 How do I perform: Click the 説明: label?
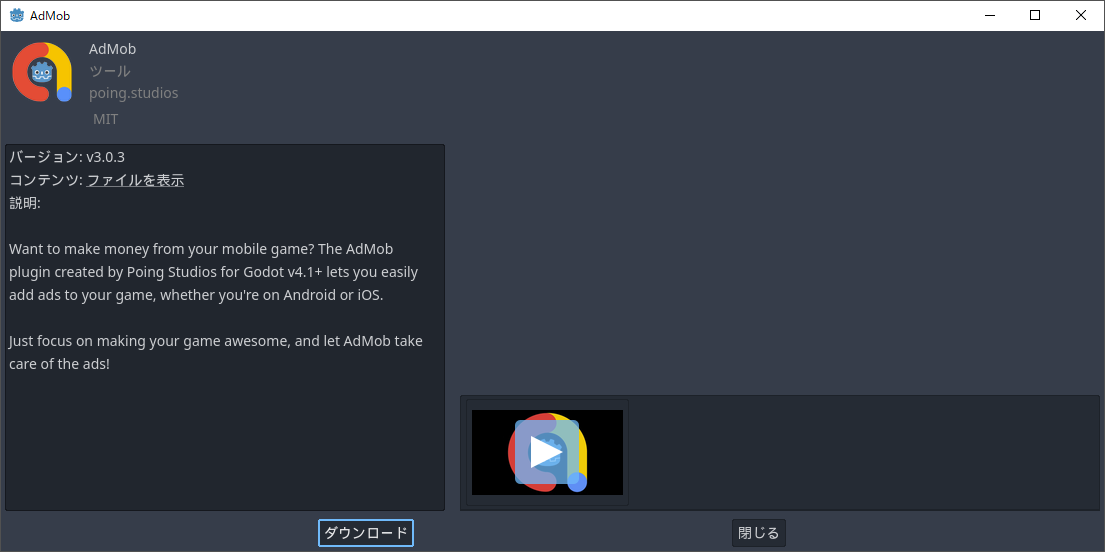(25, 203)
